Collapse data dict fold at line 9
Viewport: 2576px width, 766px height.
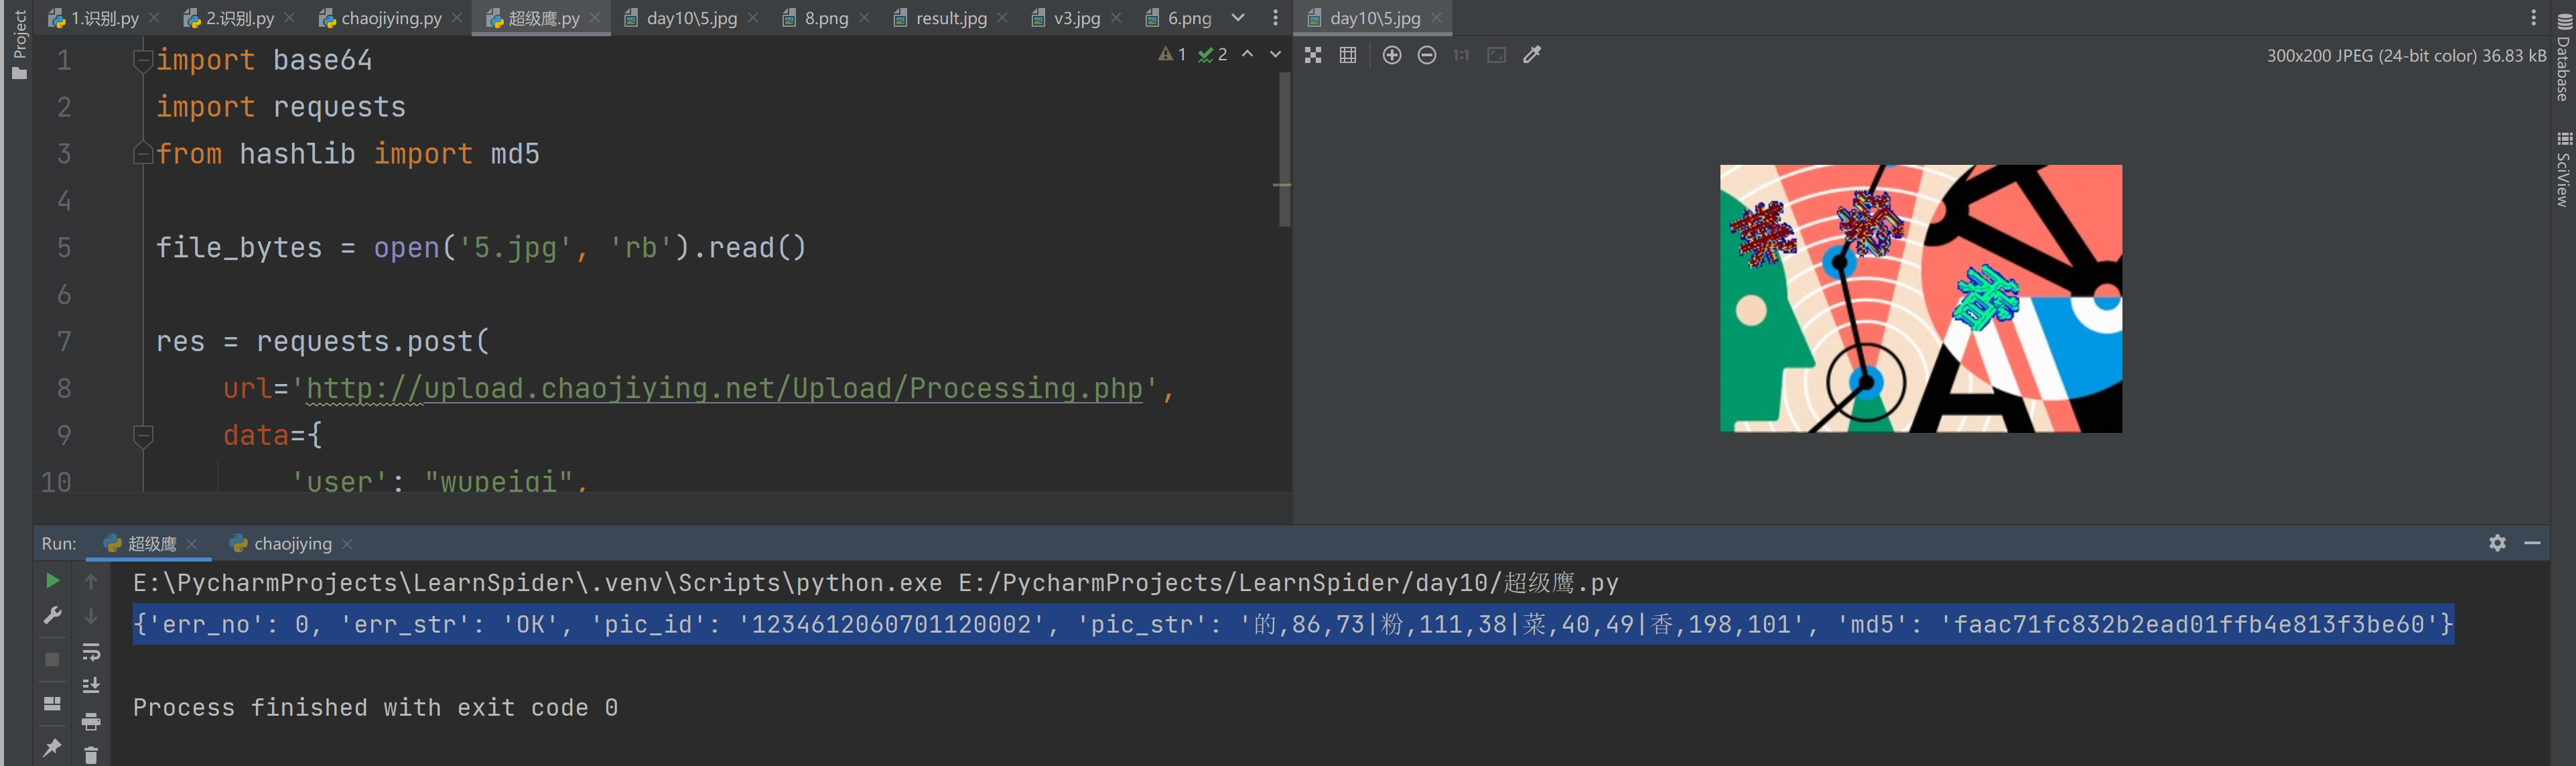[x=143, y=436]
